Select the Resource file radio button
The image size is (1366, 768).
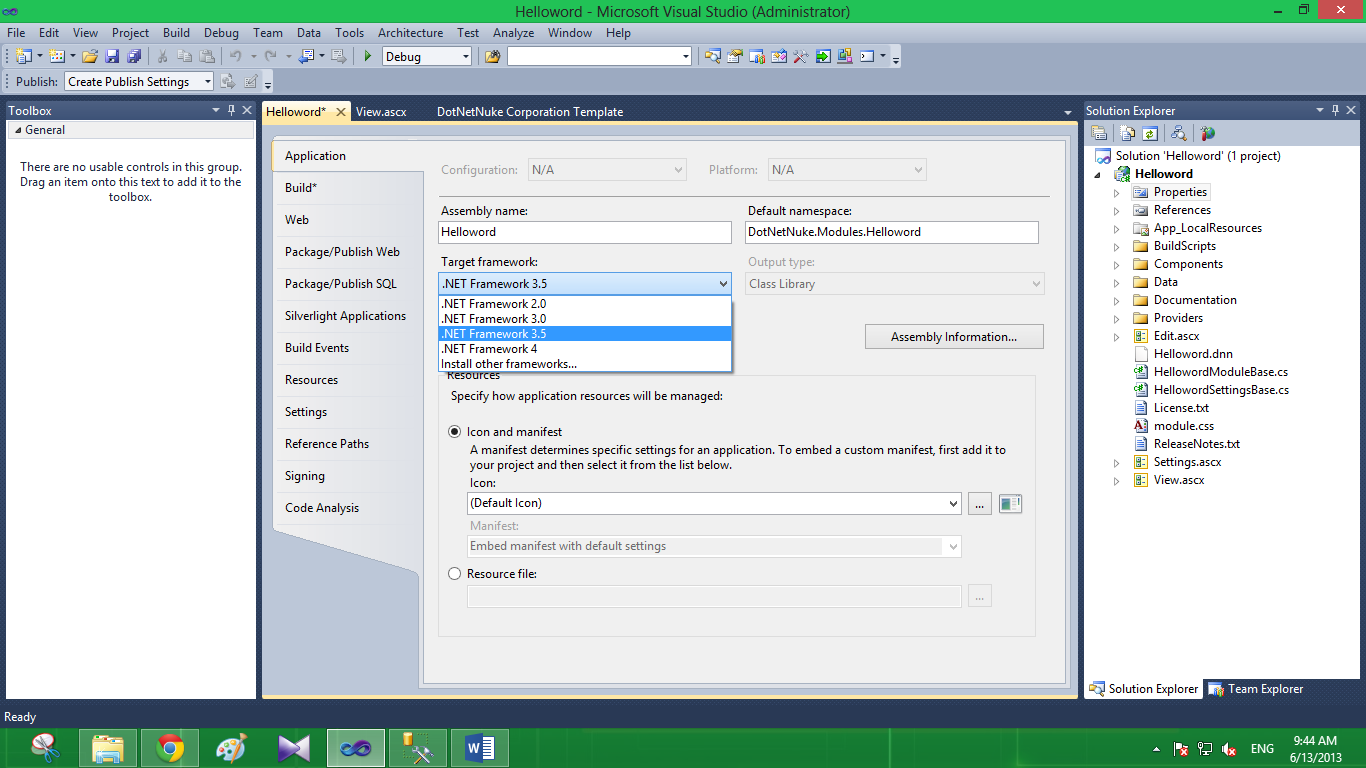pyautogui.click(x=455, y=574)
